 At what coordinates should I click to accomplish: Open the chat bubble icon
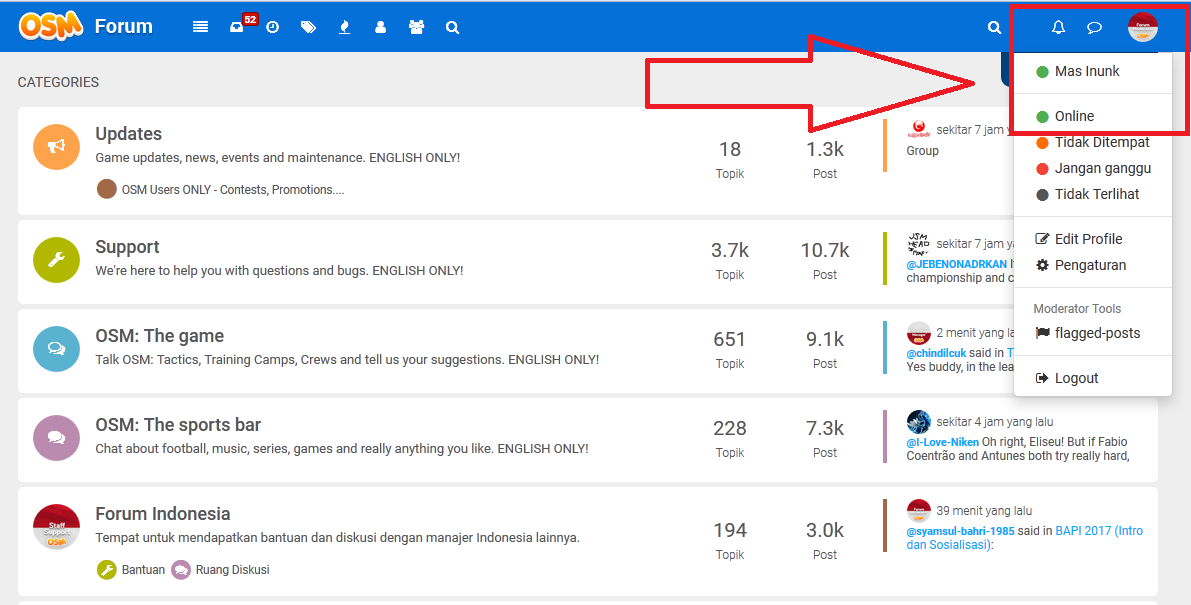click(1095, 27)
